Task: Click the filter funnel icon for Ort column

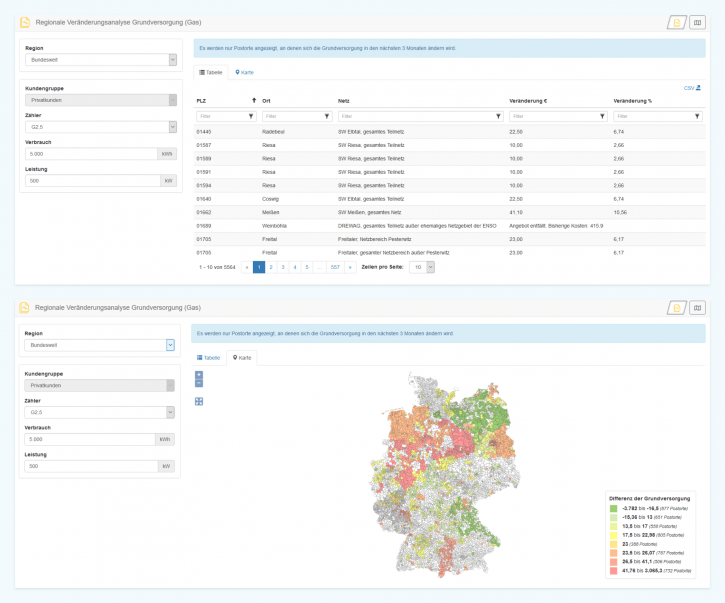Action: pos(326,116)
